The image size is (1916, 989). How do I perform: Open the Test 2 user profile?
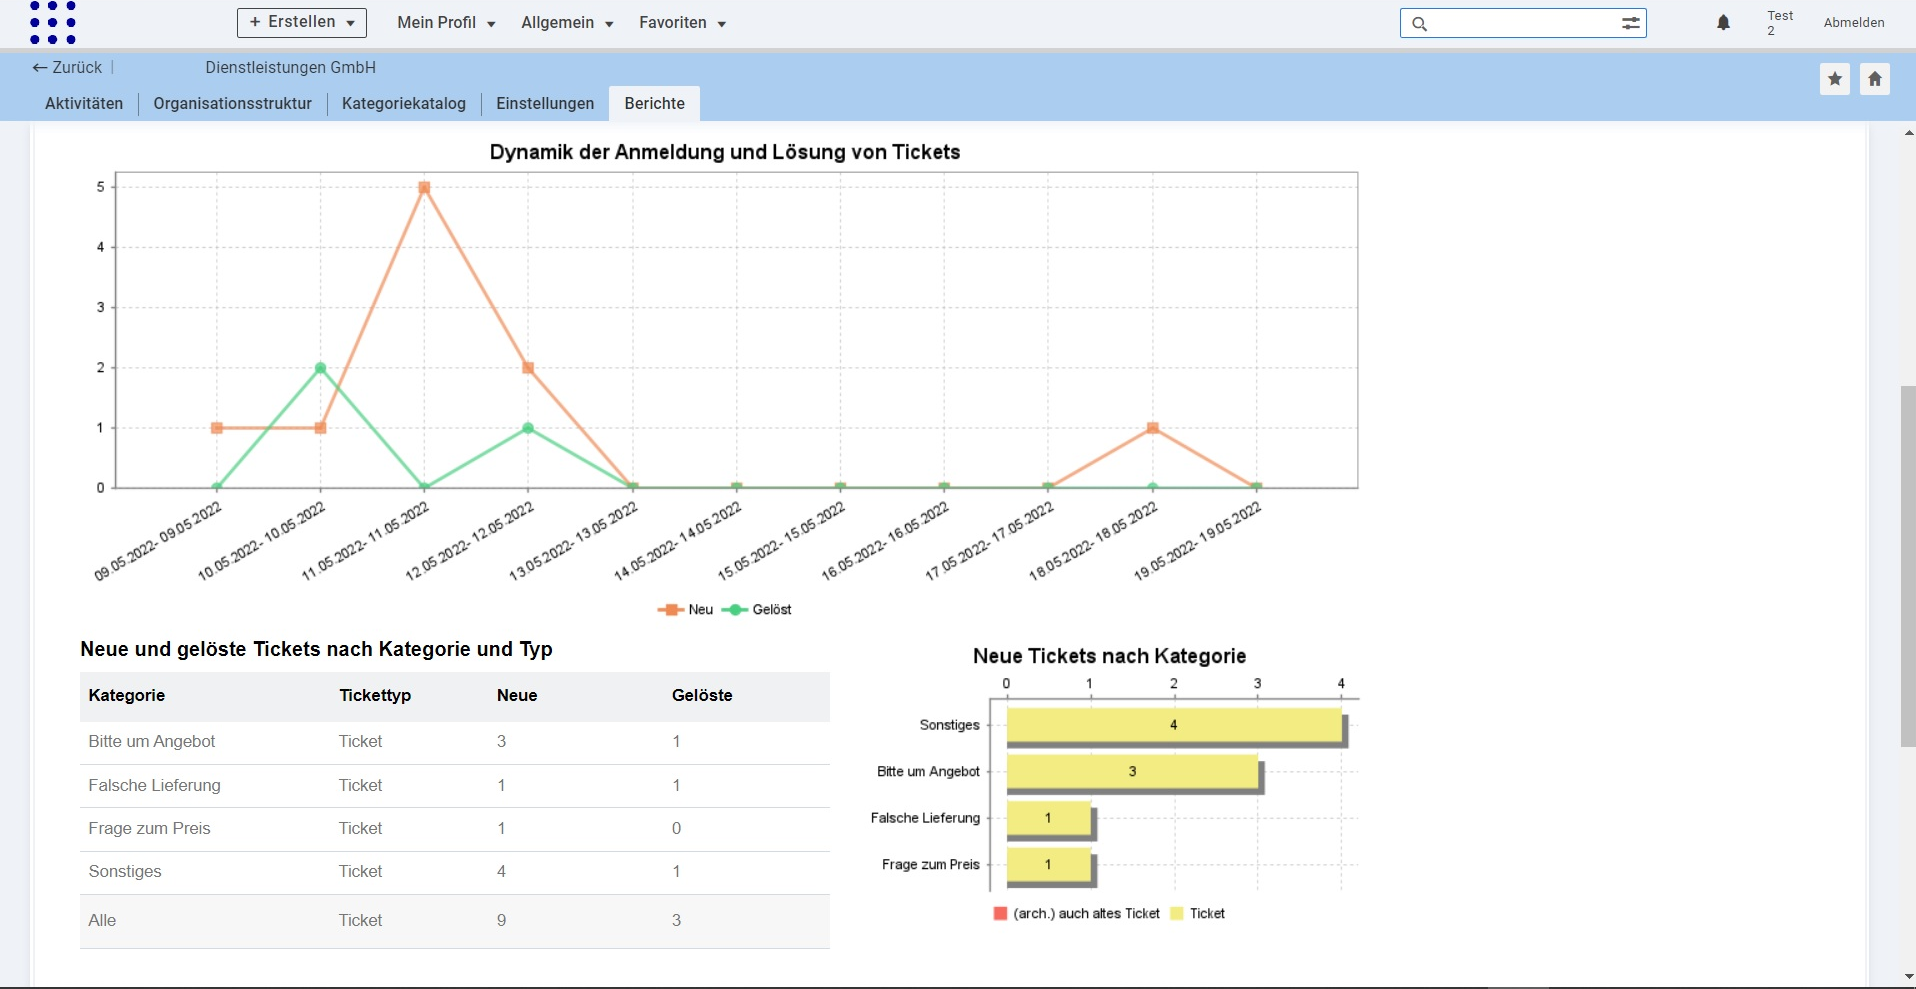(1780, 22)
